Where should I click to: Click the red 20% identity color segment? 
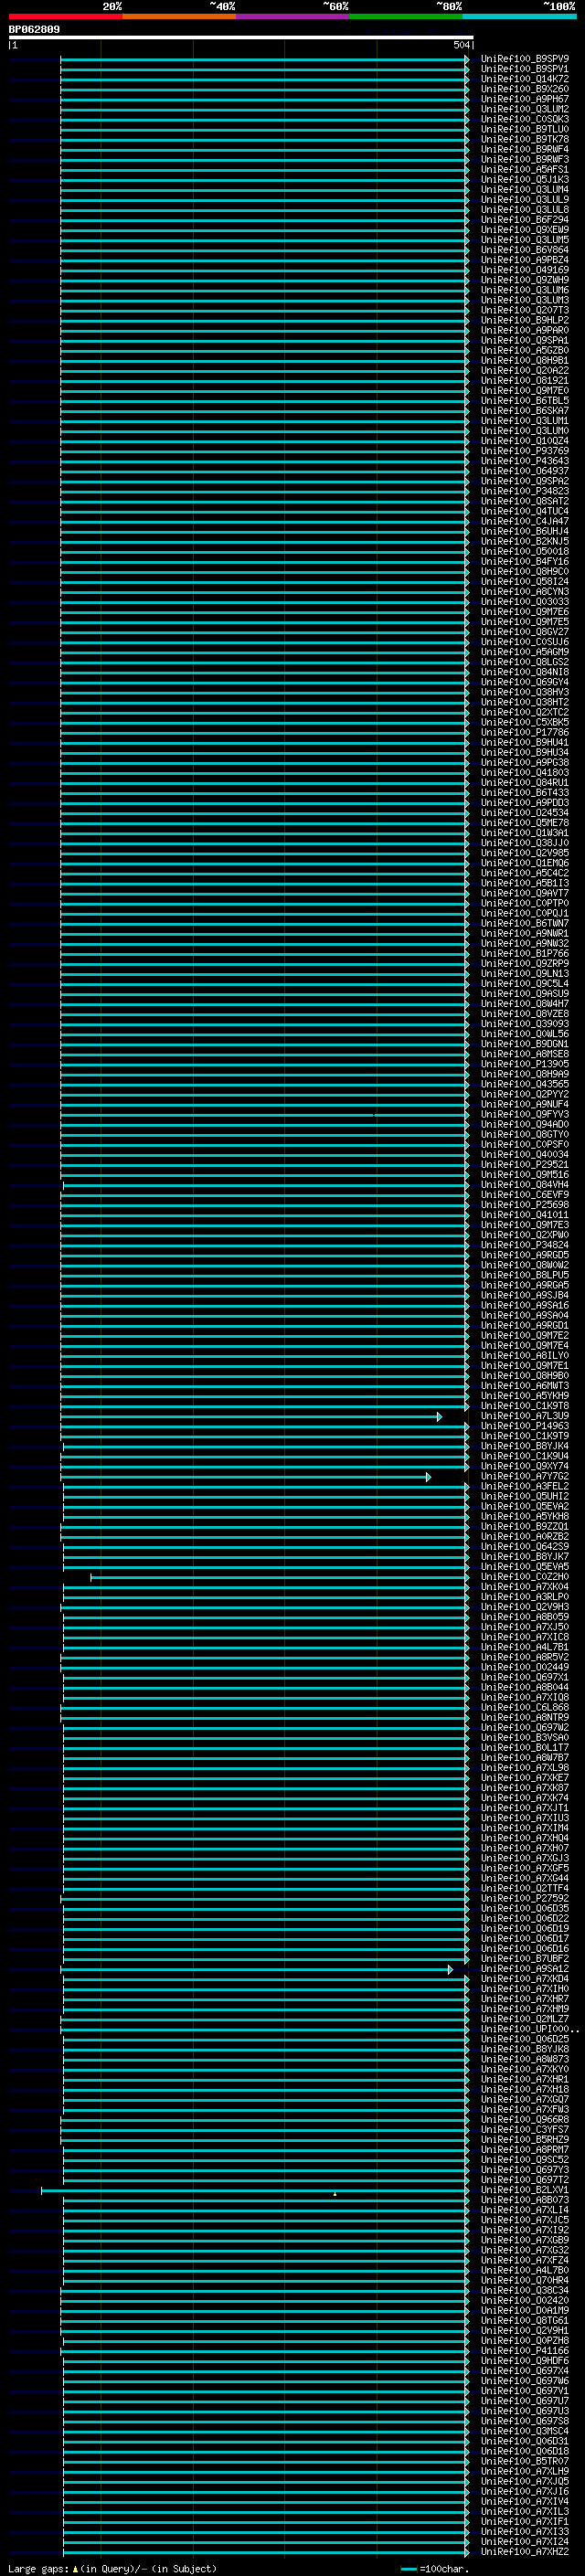coord(66,17)
